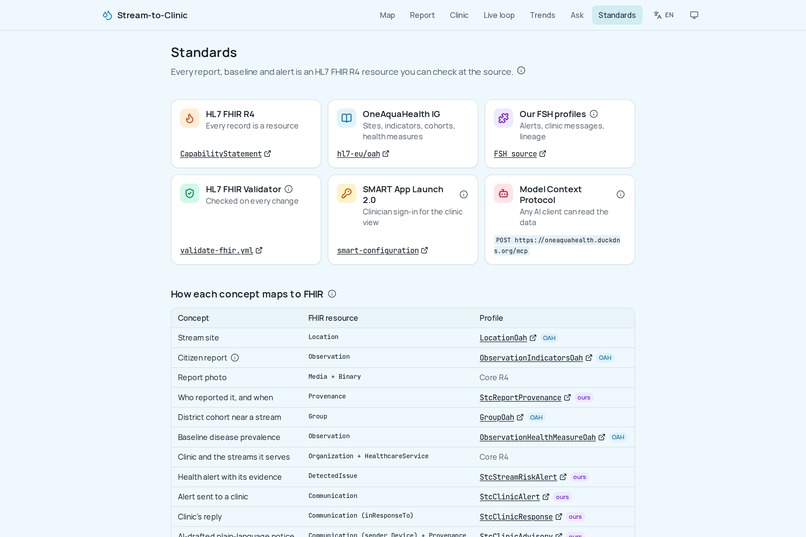
Task: Click the ours badge beside StcStreamRiskAlert
Action: pos(579,477)
